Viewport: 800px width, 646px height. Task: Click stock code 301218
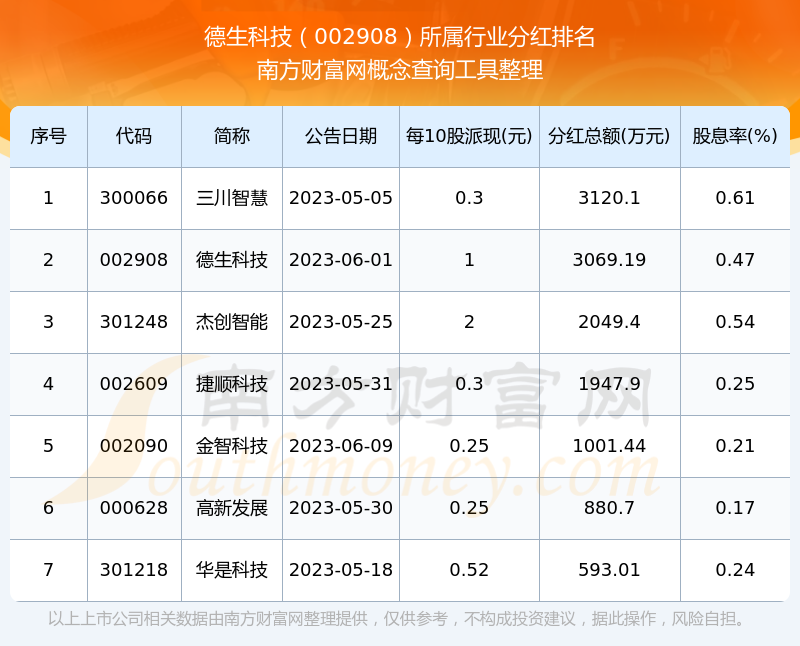[x=134, y=570]
